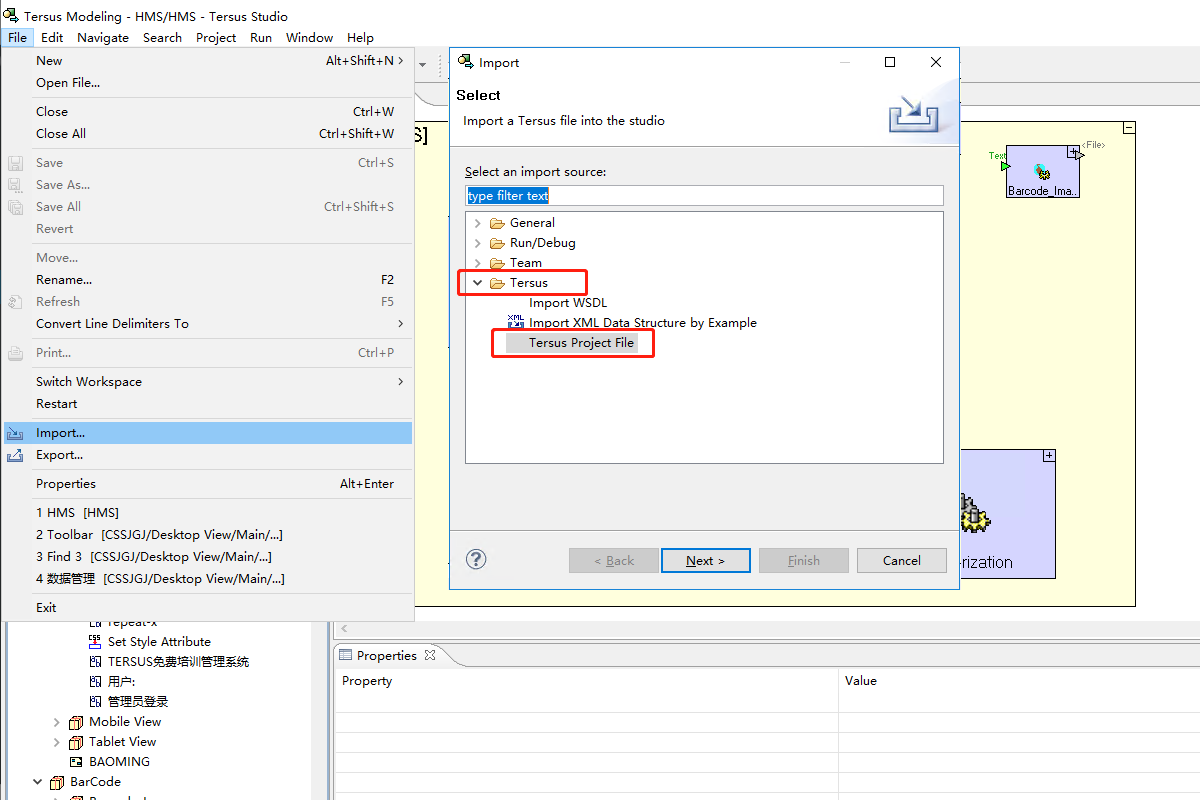Close the Properties view tab
1200x800 pixels.
pos(430,655)
